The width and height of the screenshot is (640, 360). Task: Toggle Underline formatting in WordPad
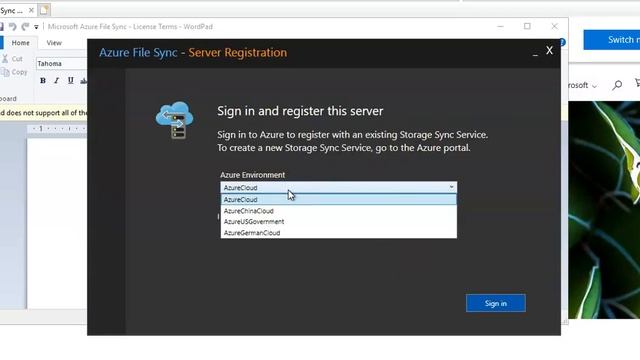(71, 80)
